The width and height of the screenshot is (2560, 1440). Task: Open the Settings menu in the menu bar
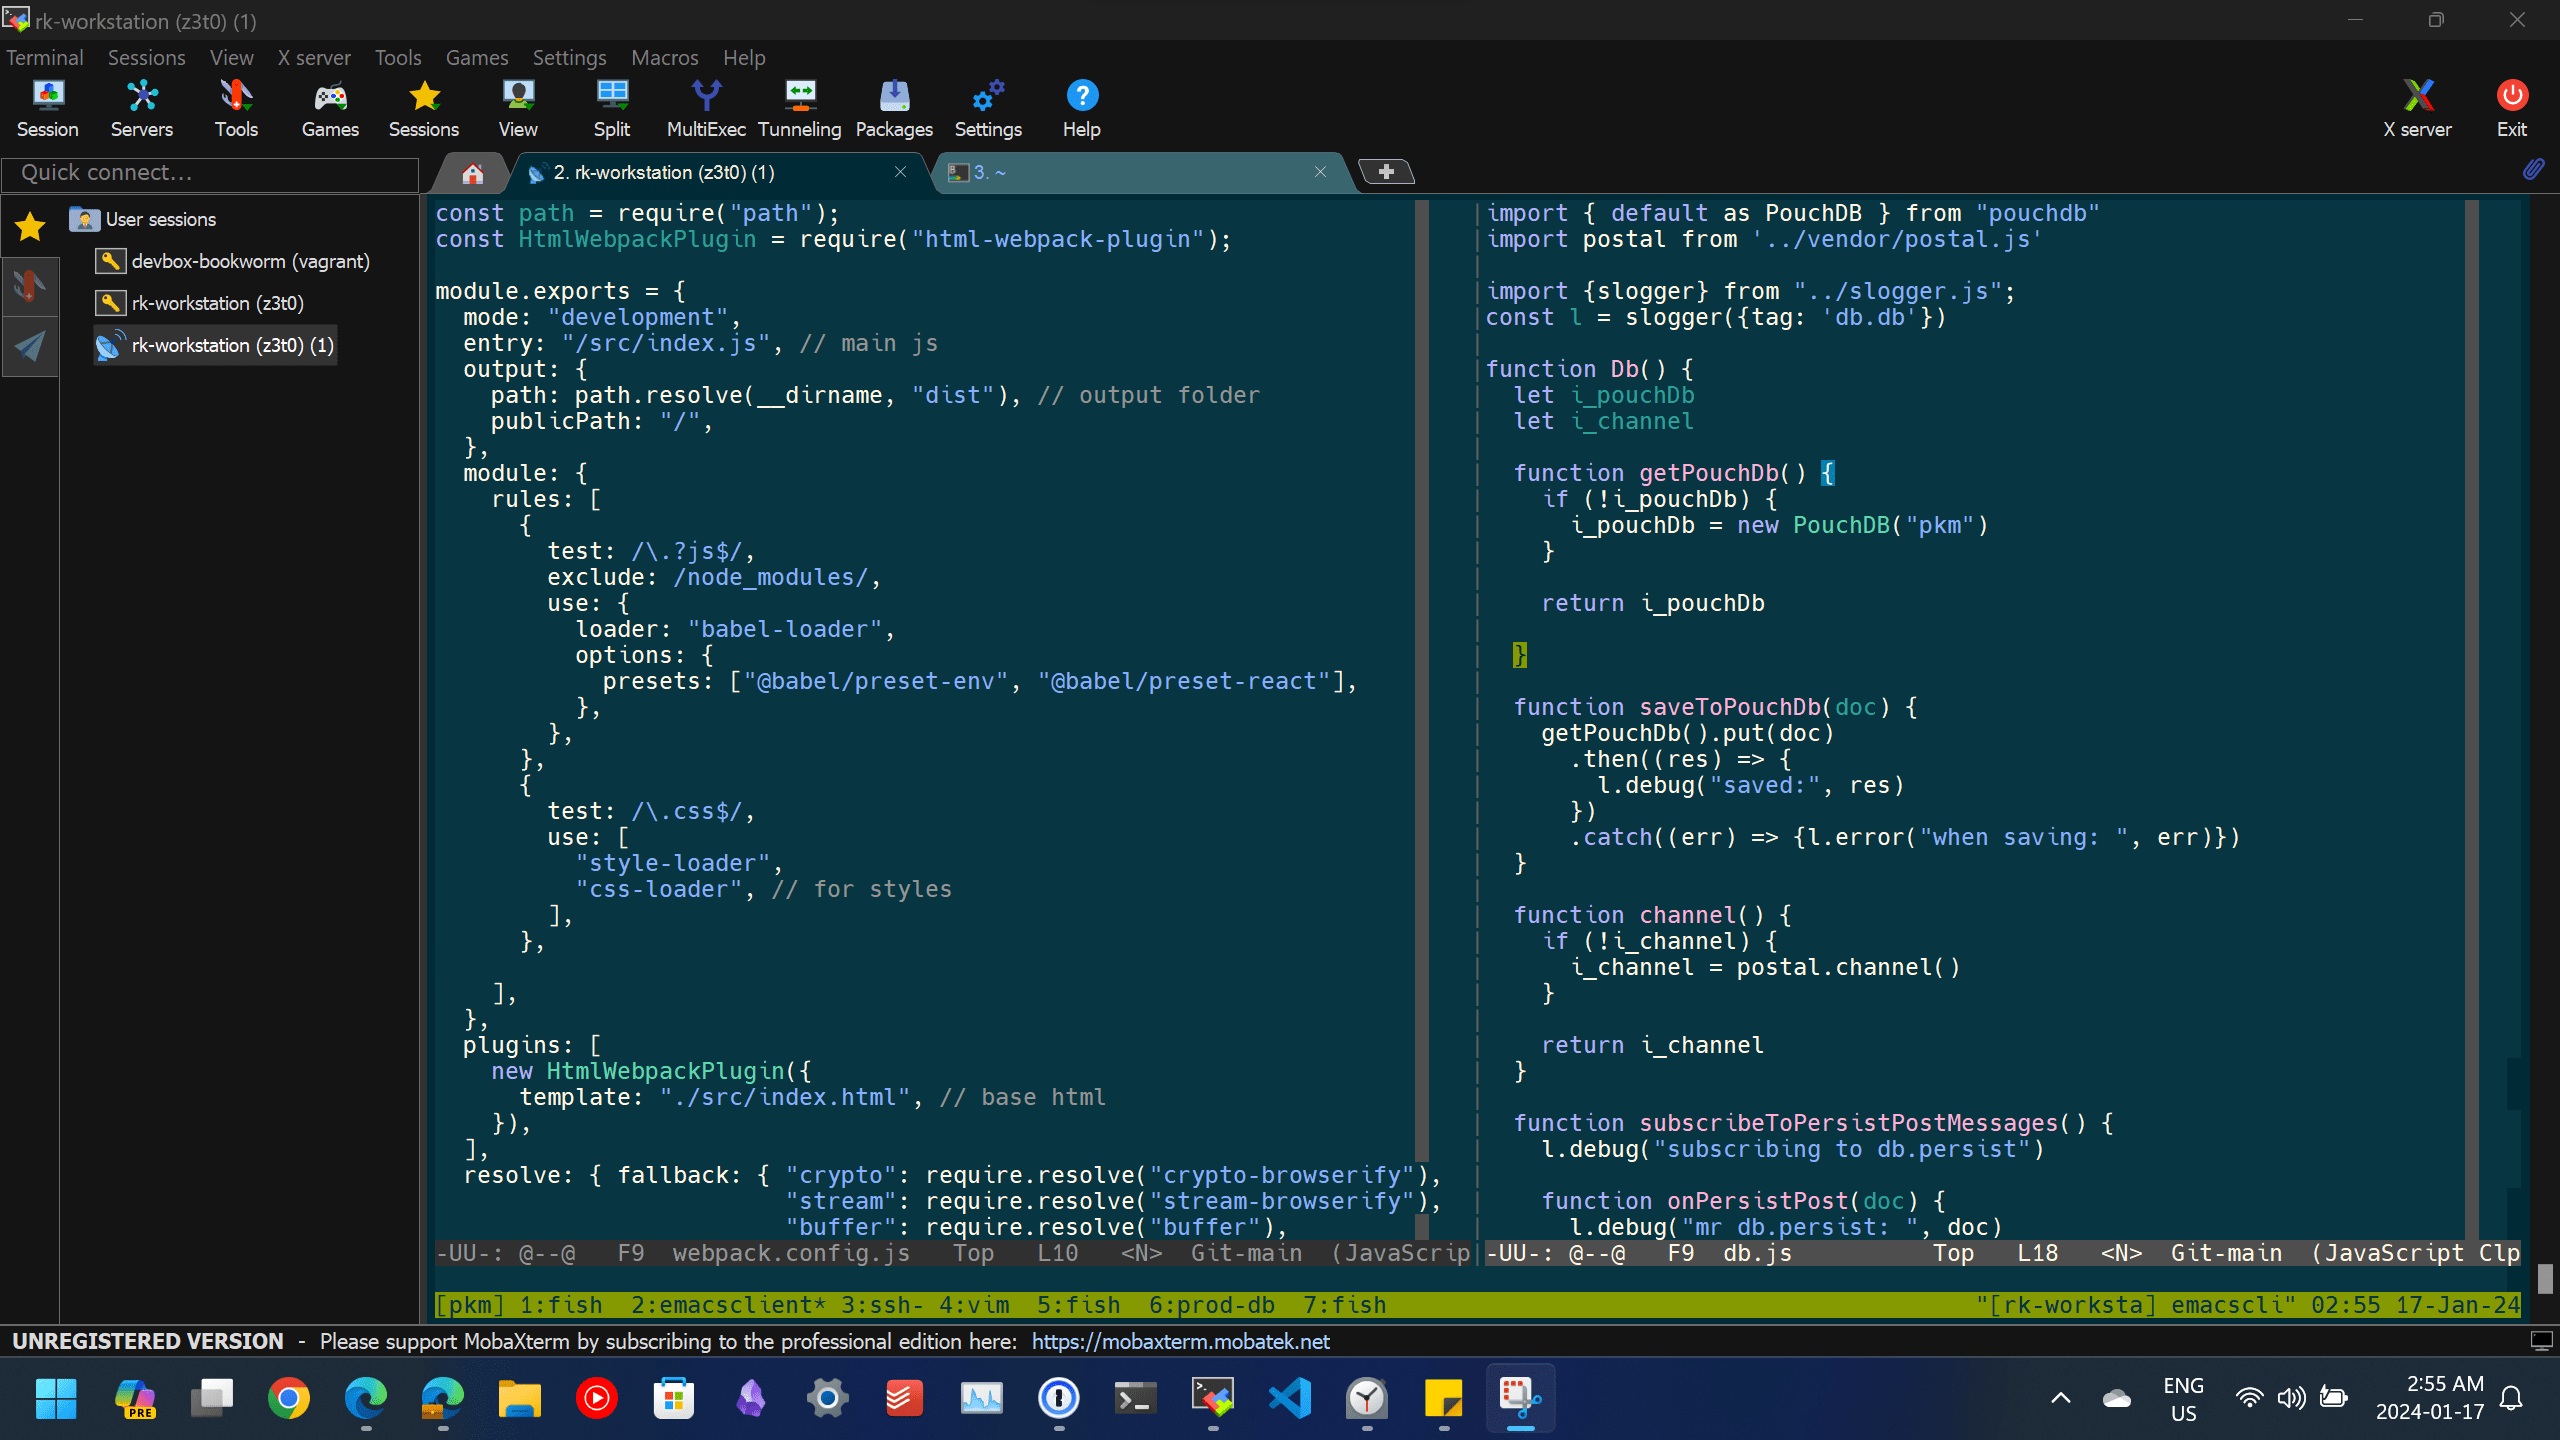pos(569,57)
